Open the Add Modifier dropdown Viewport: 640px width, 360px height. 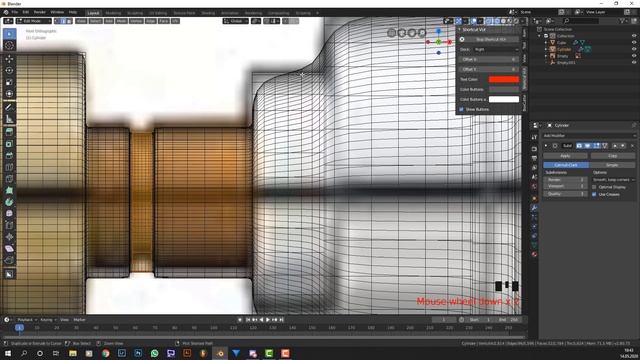pyautogui.click(x=589, y=136)
